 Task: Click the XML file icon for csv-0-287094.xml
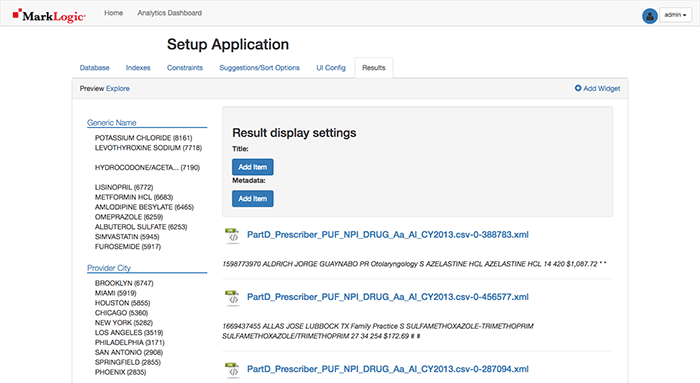pos(232,370)
